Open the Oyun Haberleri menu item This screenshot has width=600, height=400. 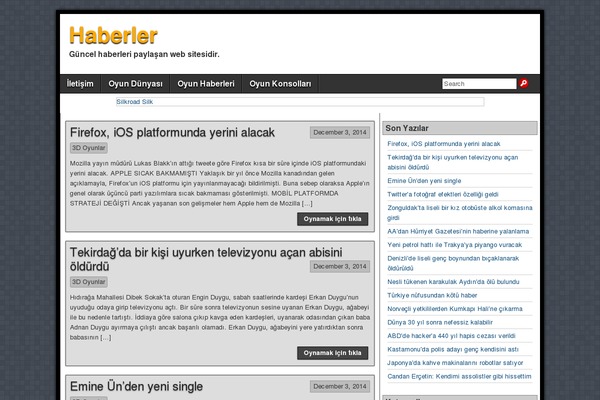tap(206, 84)
